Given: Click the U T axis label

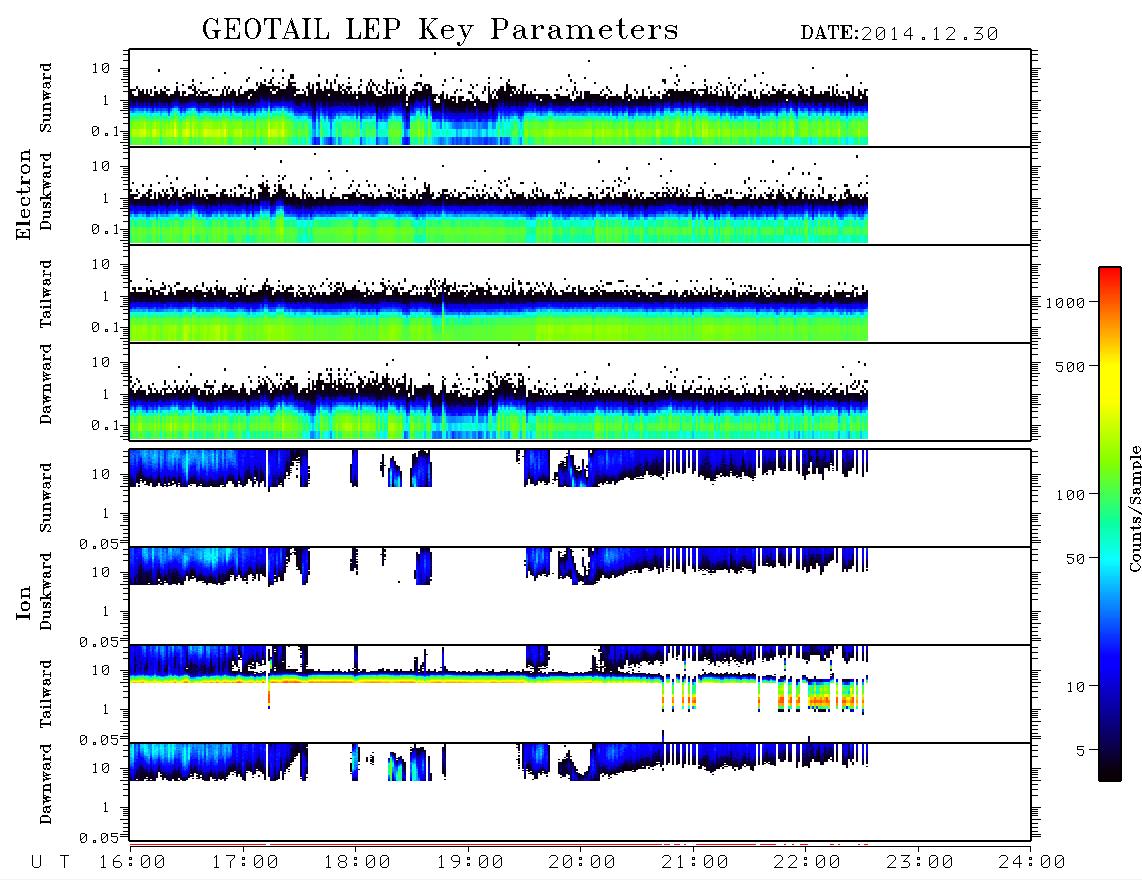Looking at the screenshot, I should pyautogui.click(x=51, y=863).
